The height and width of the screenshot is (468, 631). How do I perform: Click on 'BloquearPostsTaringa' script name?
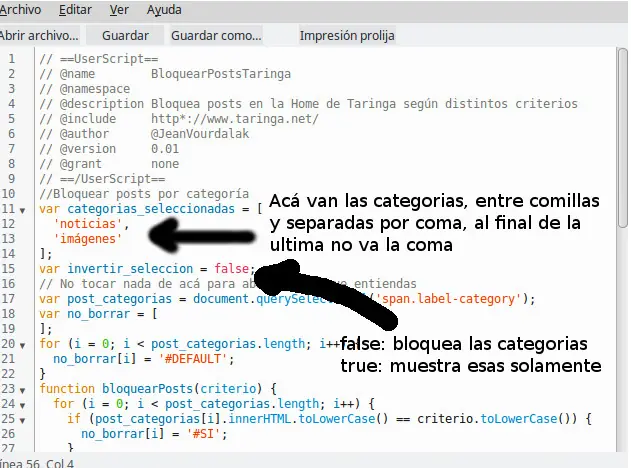221,74
